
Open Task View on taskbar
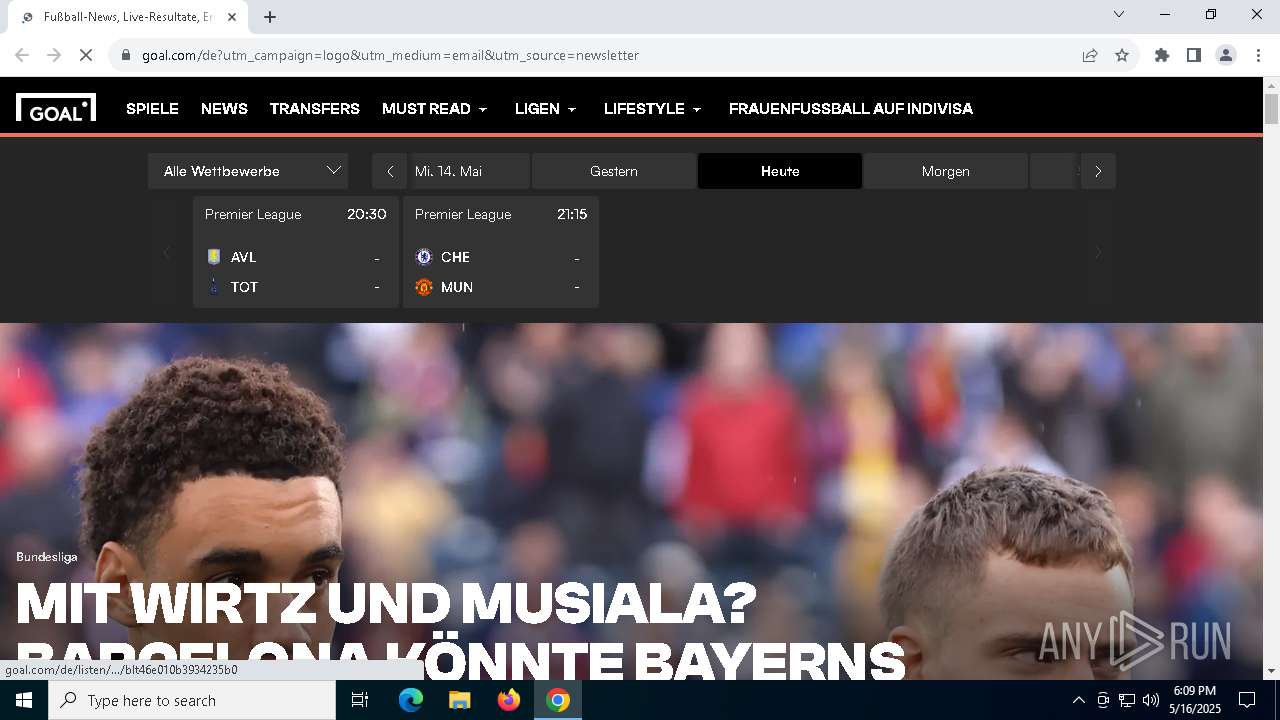[x=360, y=700]
